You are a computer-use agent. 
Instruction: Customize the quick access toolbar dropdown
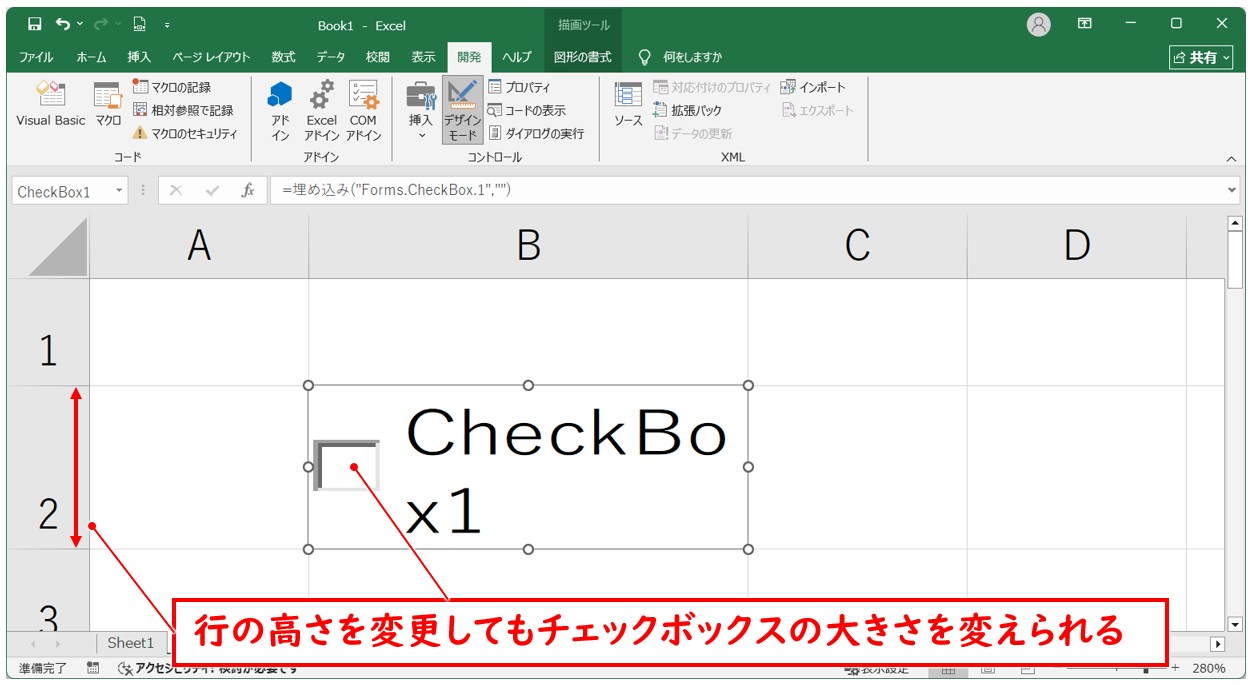point(167,25)
